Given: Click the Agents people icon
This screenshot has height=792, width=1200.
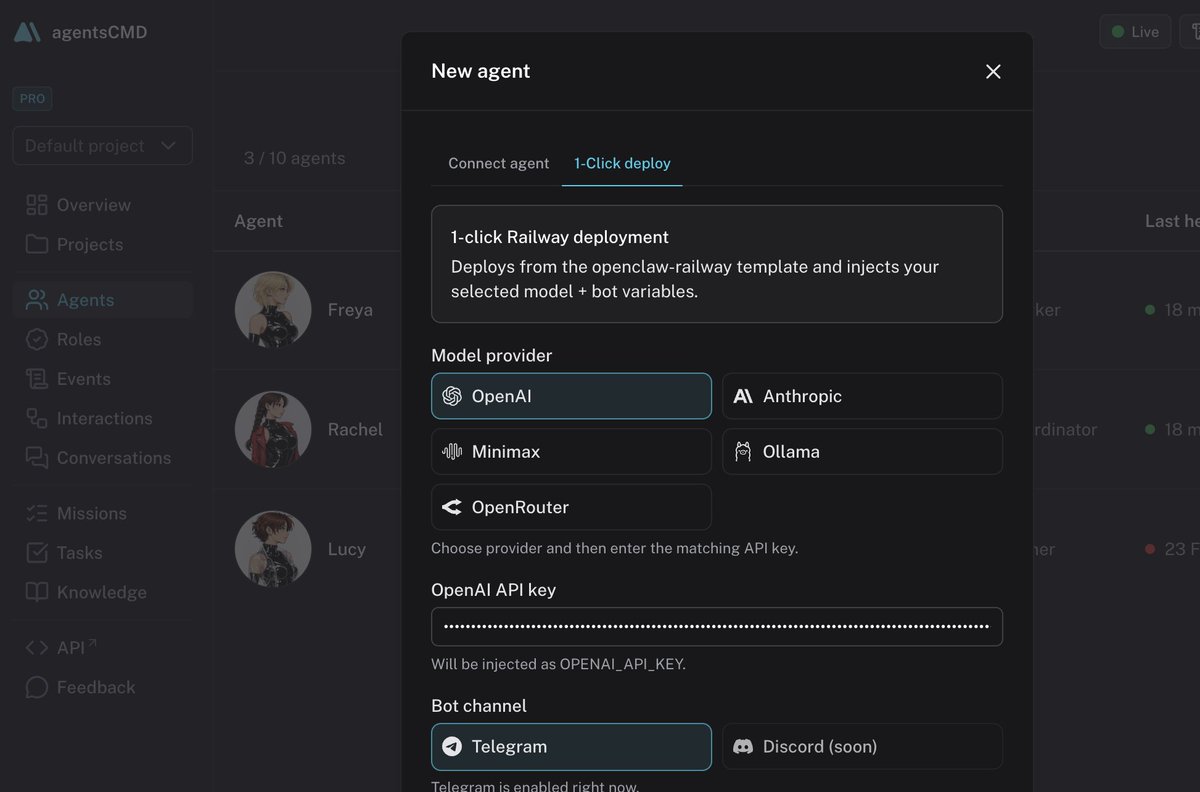Looking at the screenshot, I should 37,300.
